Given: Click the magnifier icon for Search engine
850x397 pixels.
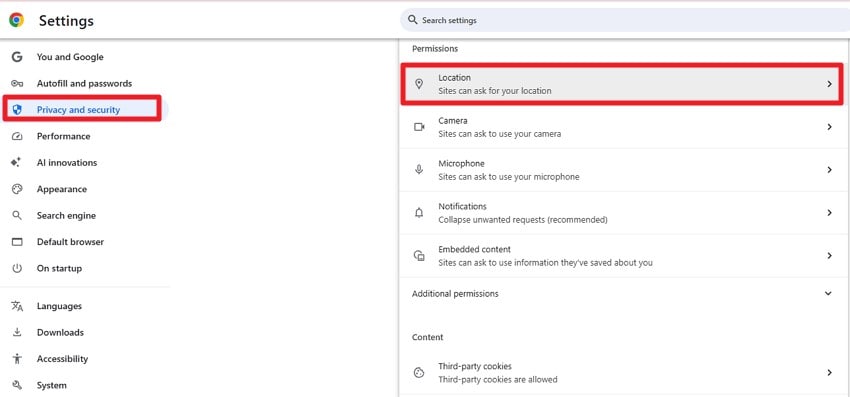Looking at the screenshot, I should point(17,215).
